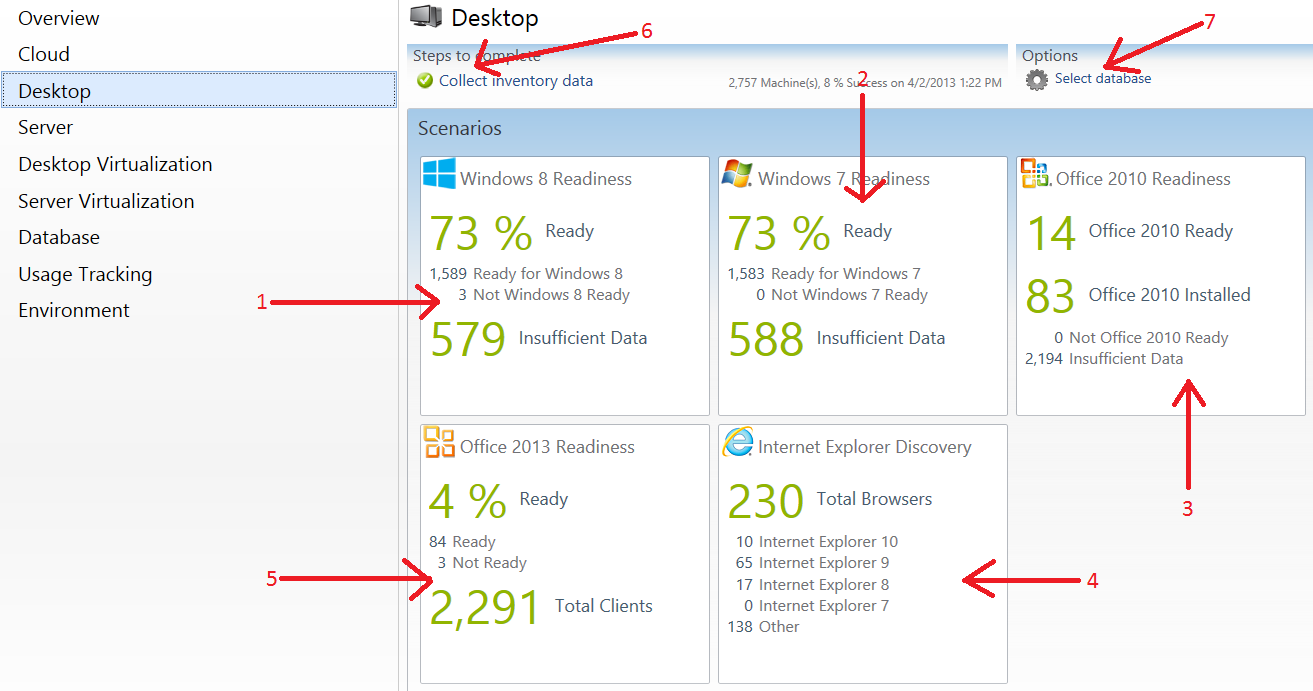1313x691 pixels.
Task: Click the Collect inventory data link
Action: point(516,81)
